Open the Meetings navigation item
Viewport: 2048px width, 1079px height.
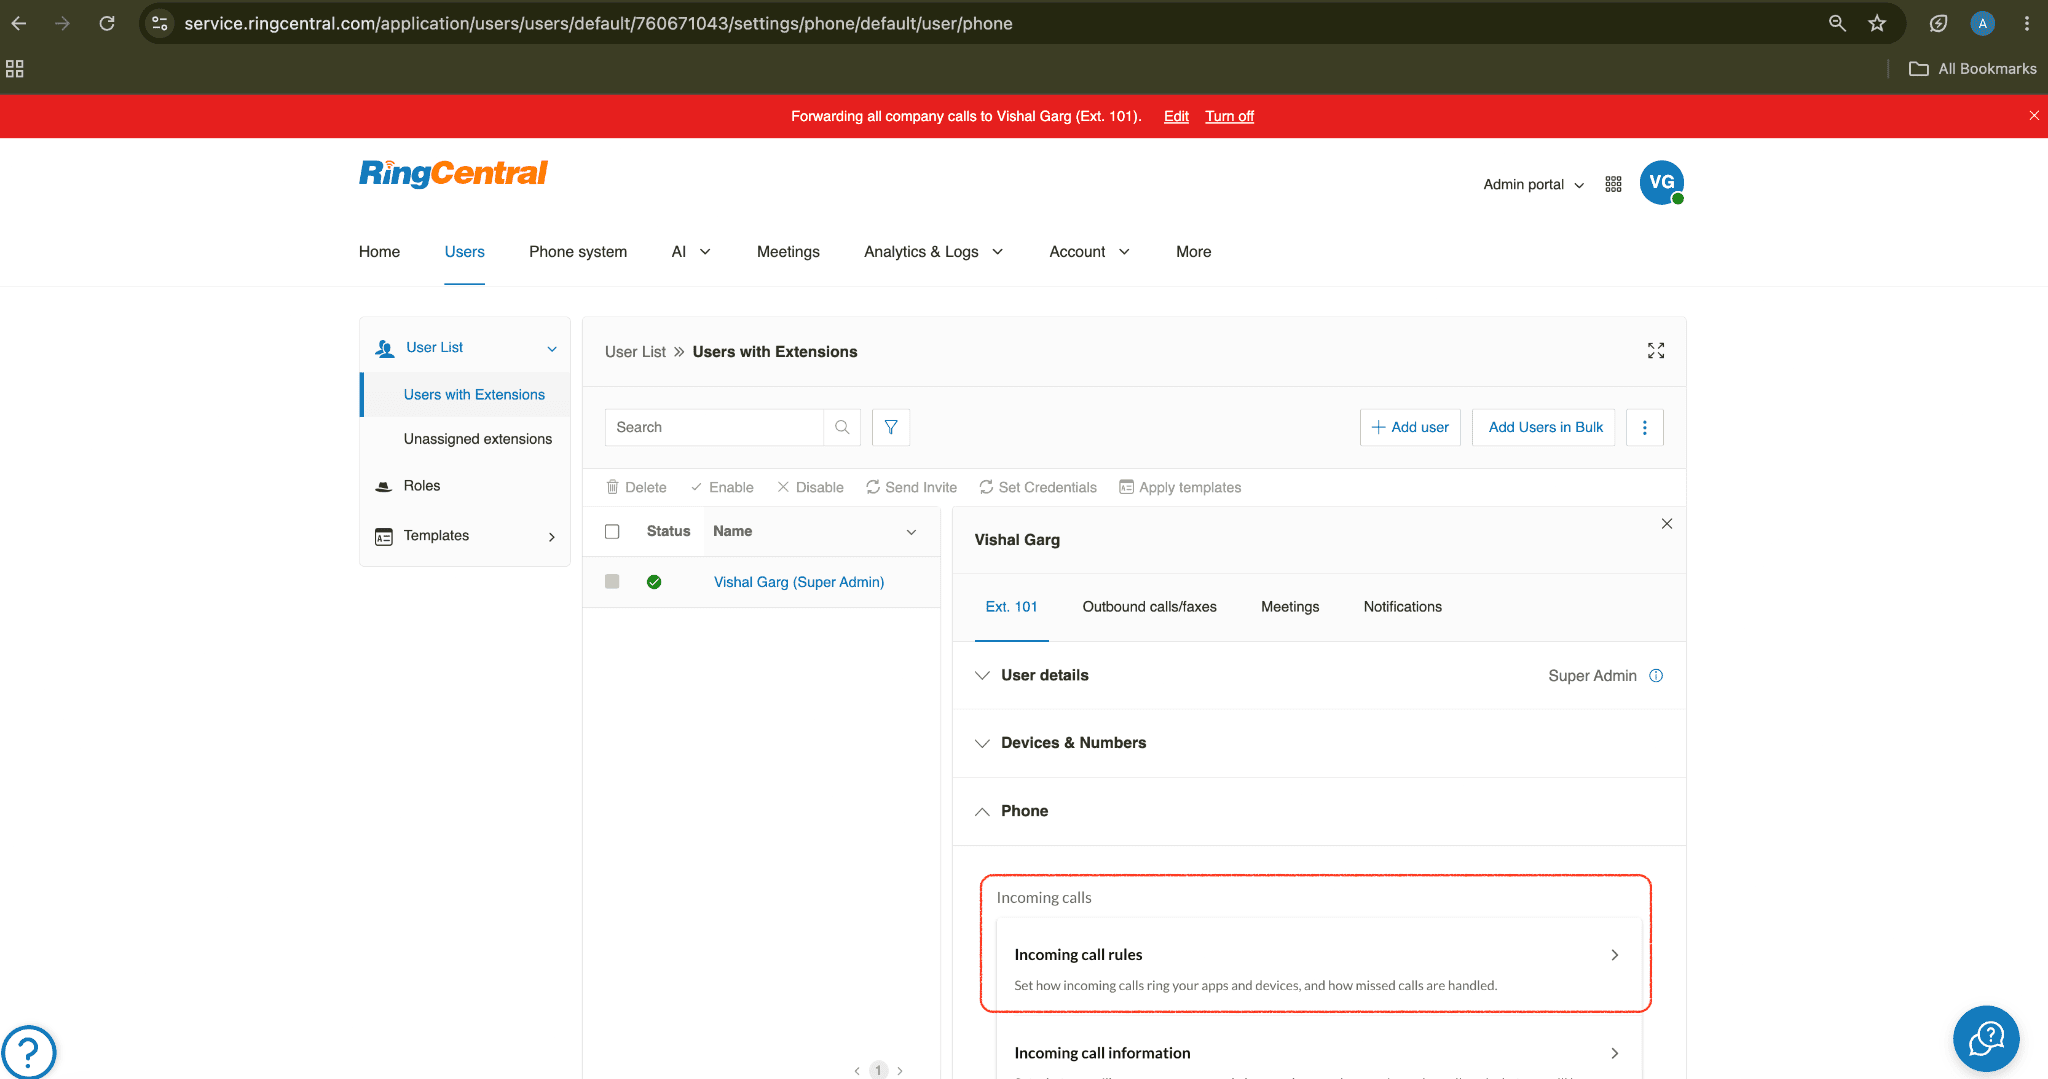(x=788, y=252)
